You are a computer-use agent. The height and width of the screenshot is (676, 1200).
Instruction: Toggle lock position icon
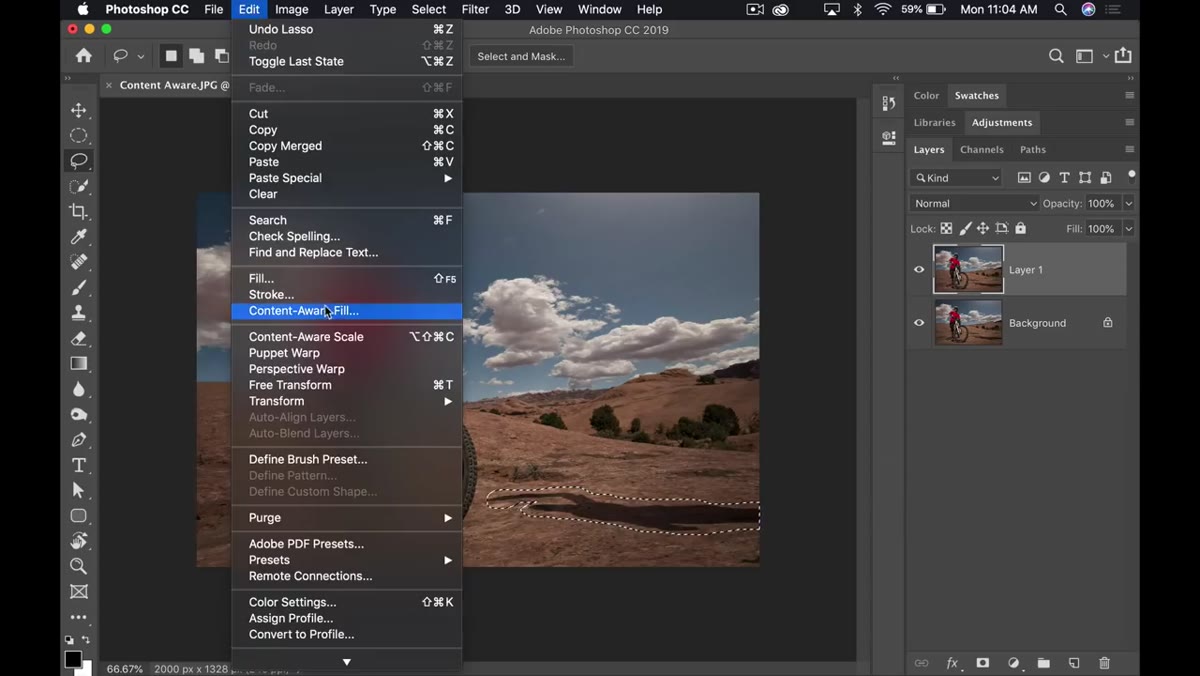click(983, 229)
